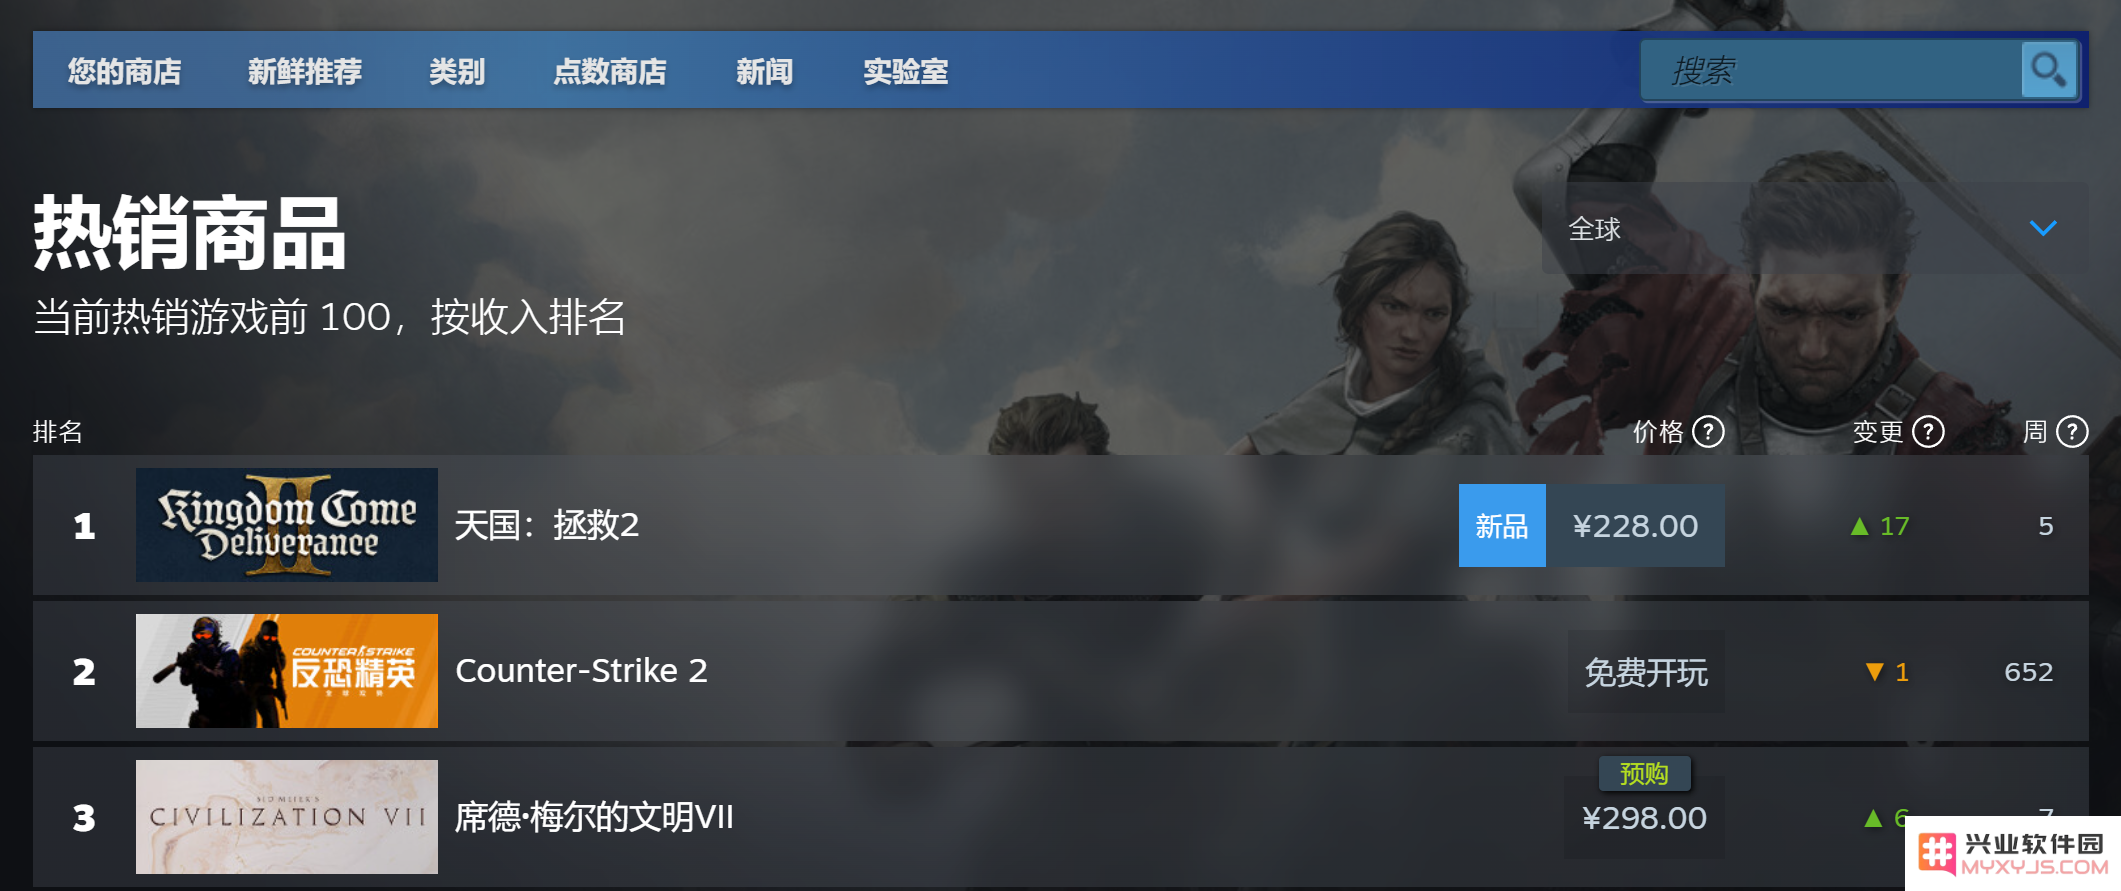The height and width of the screenshot is (891, 2121).
Task: Click the 兴业软件园 watermark logo
Action: (x=2013, y=854)
